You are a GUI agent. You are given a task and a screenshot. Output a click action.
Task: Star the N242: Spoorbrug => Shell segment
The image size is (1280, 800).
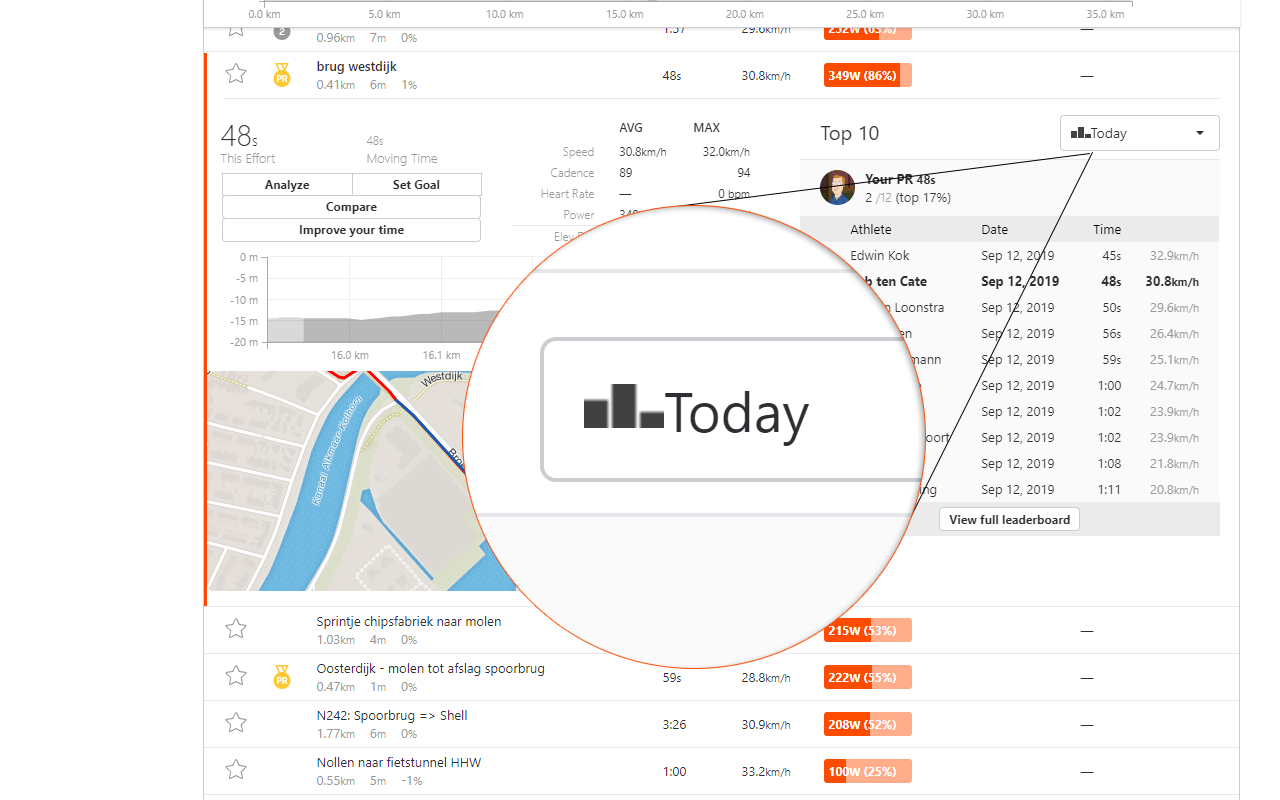[x=235, y=723]
